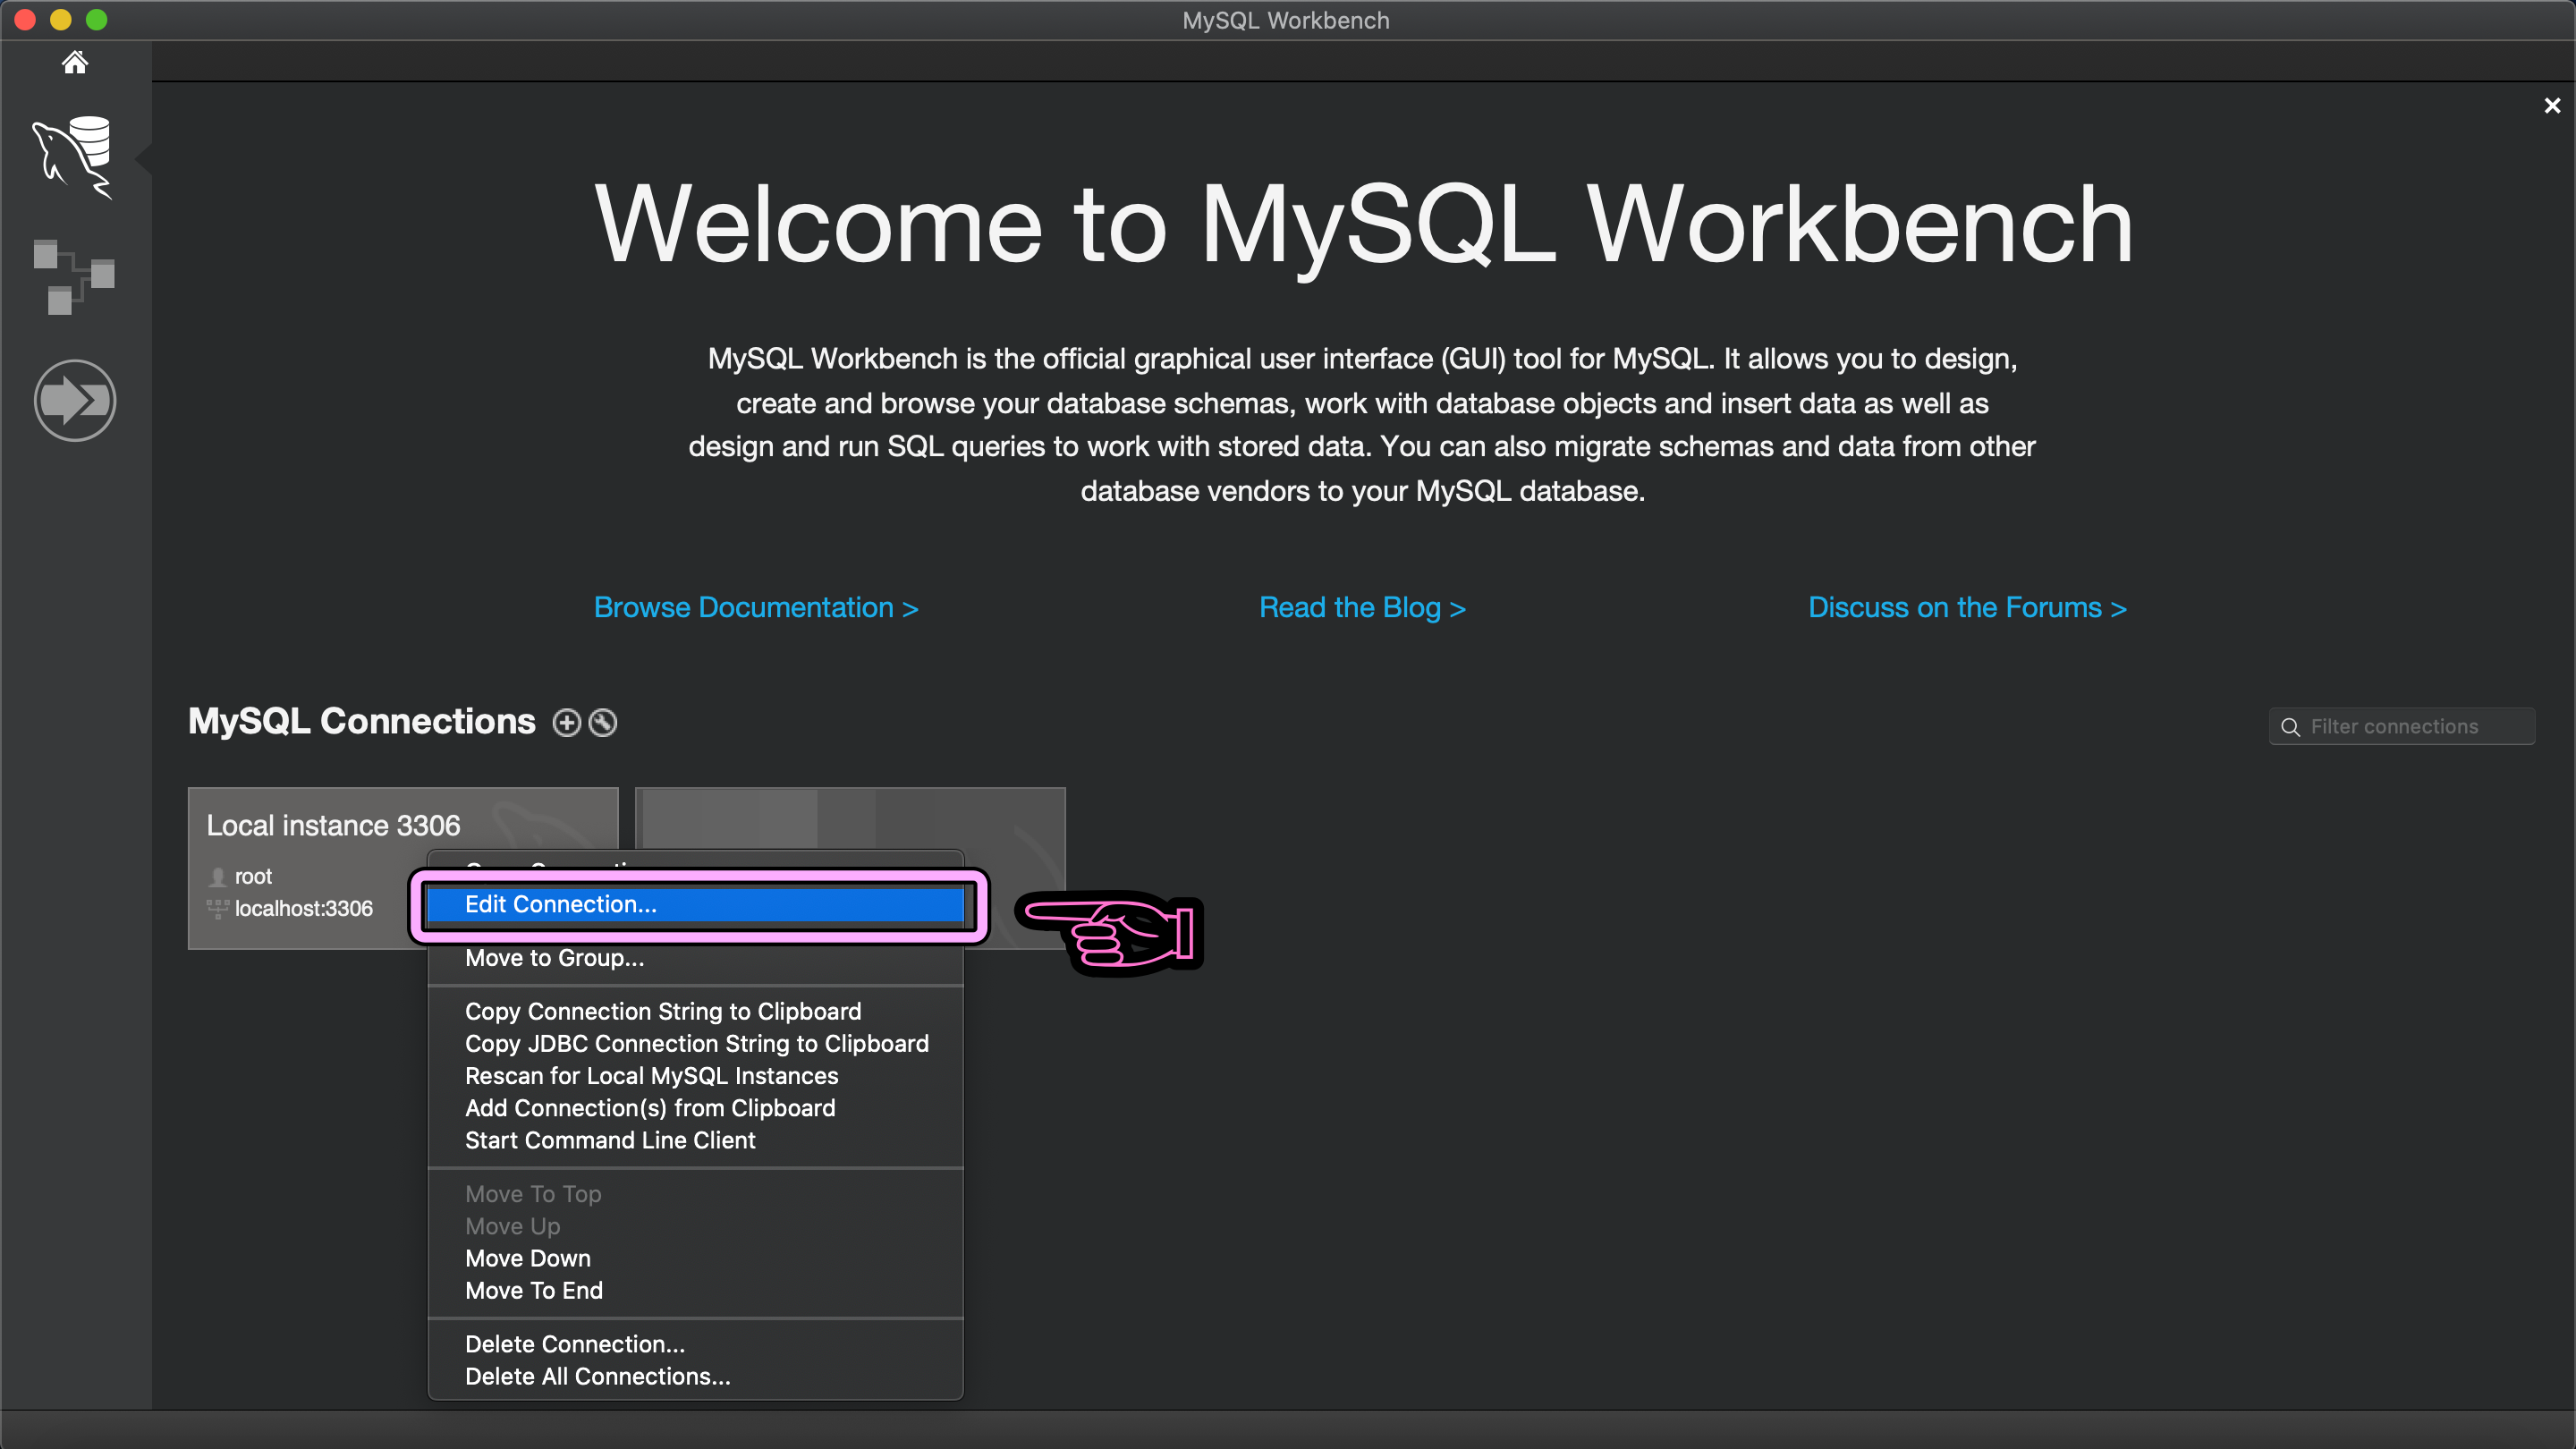Open the Models sidebar icon
The height and width of the screenshot is (1449, 2576).
click(x=75, y=277)
